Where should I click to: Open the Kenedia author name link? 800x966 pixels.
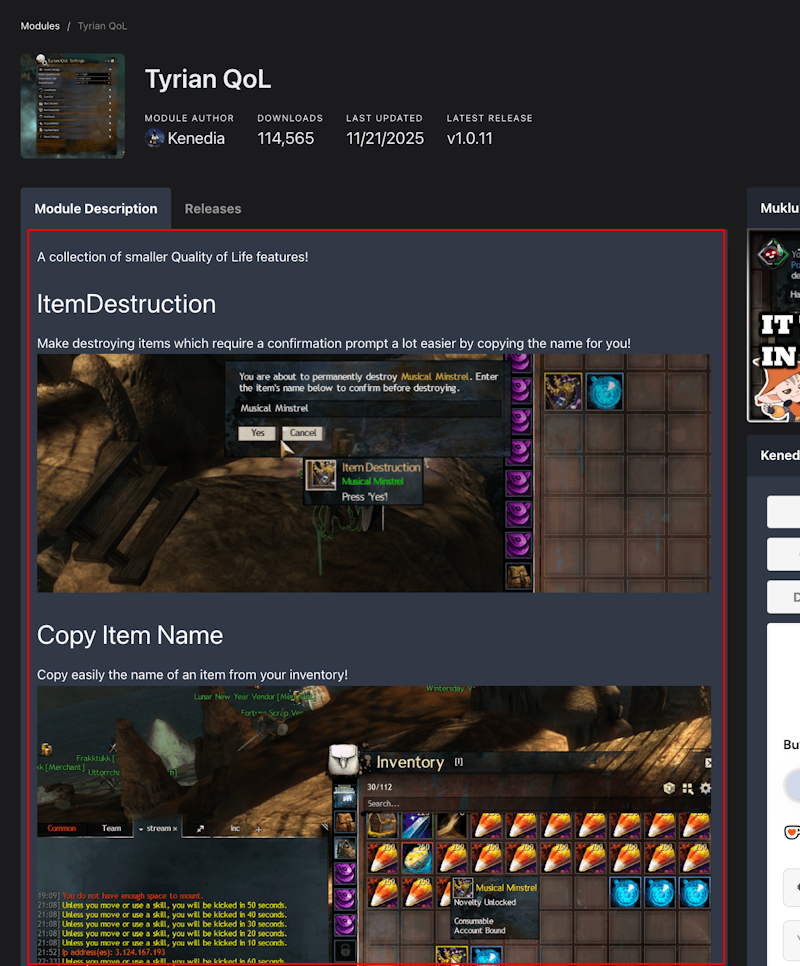coord(196,139)
